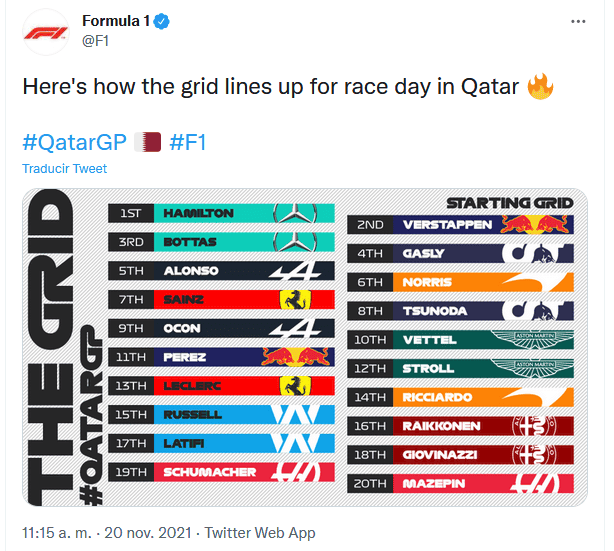
Task: Click the blue verified badge
Action: 161,21
